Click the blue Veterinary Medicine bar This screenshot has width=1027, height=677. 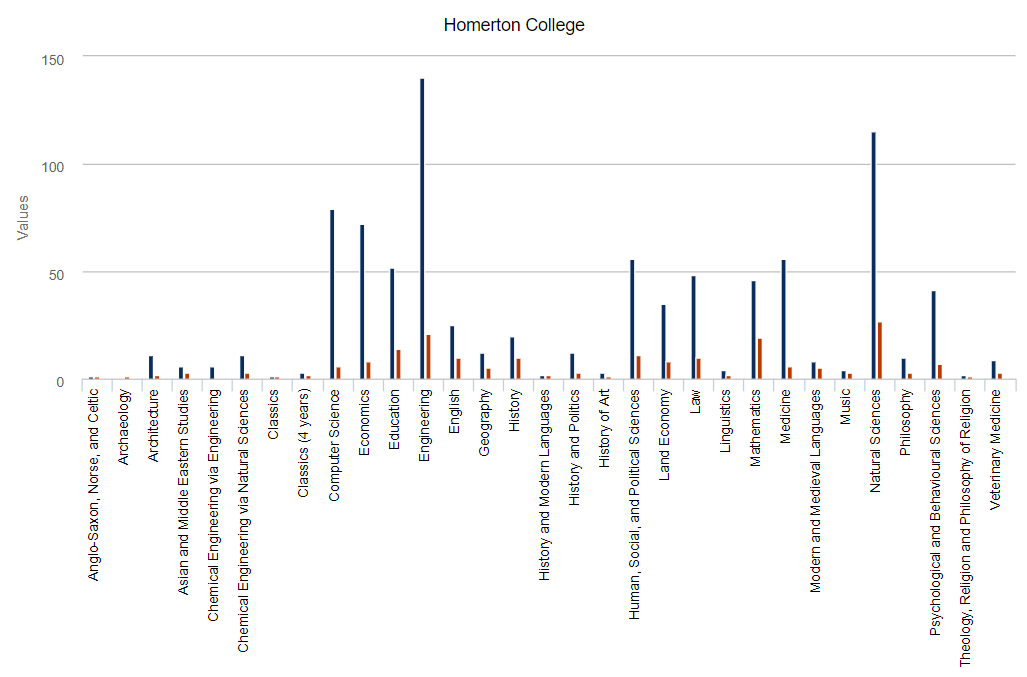click(994, 370)
